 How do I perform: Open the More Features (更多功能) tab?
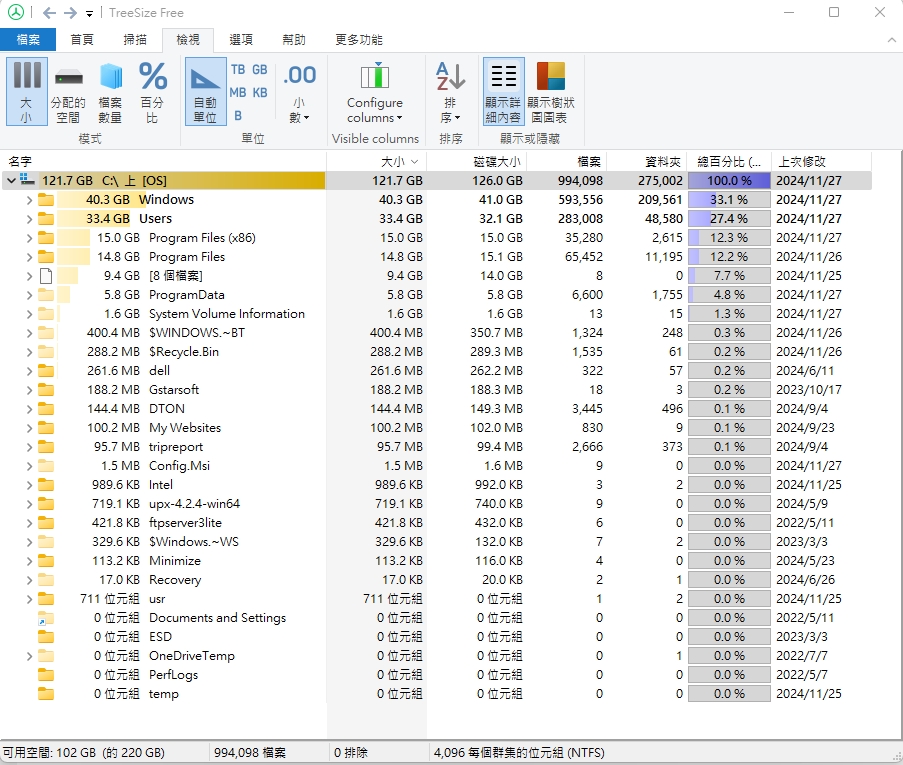(x=359, y=40)
